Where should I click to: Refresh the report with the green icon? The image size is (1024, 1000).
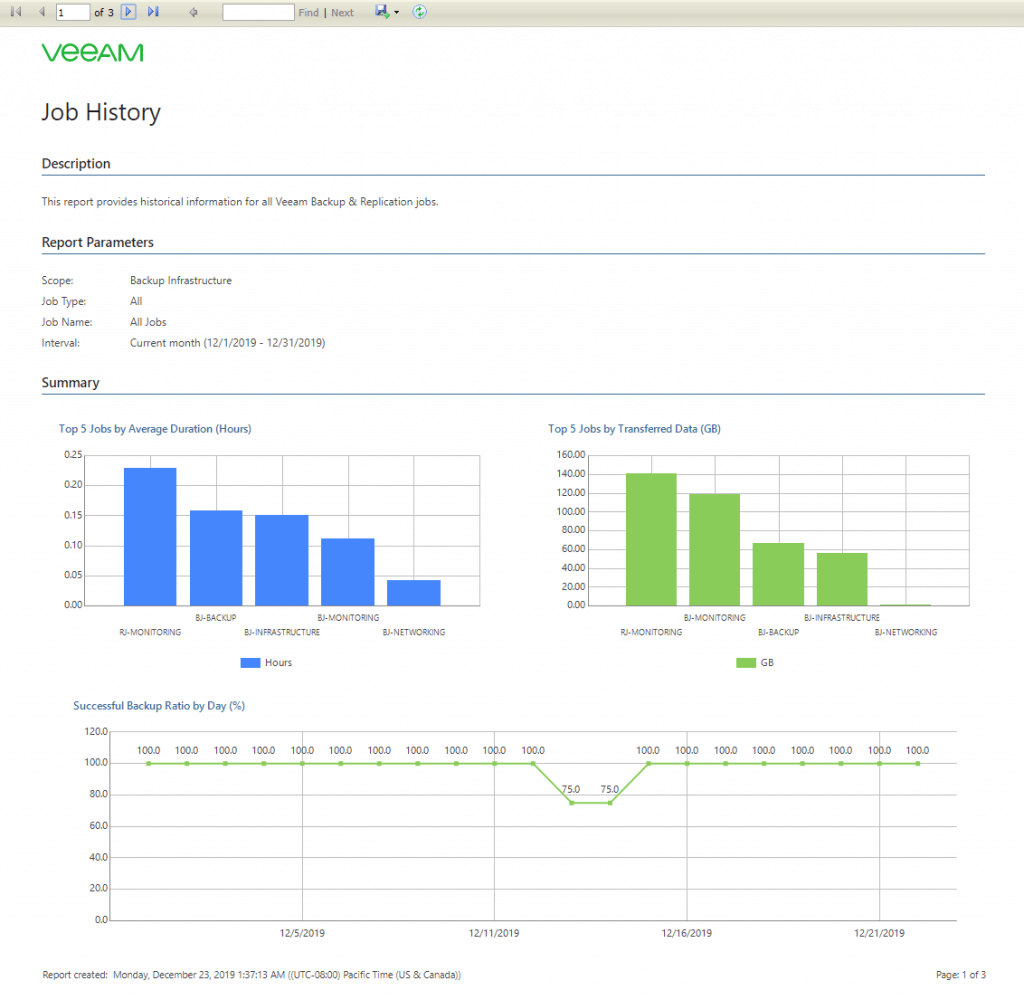(419, 12)
